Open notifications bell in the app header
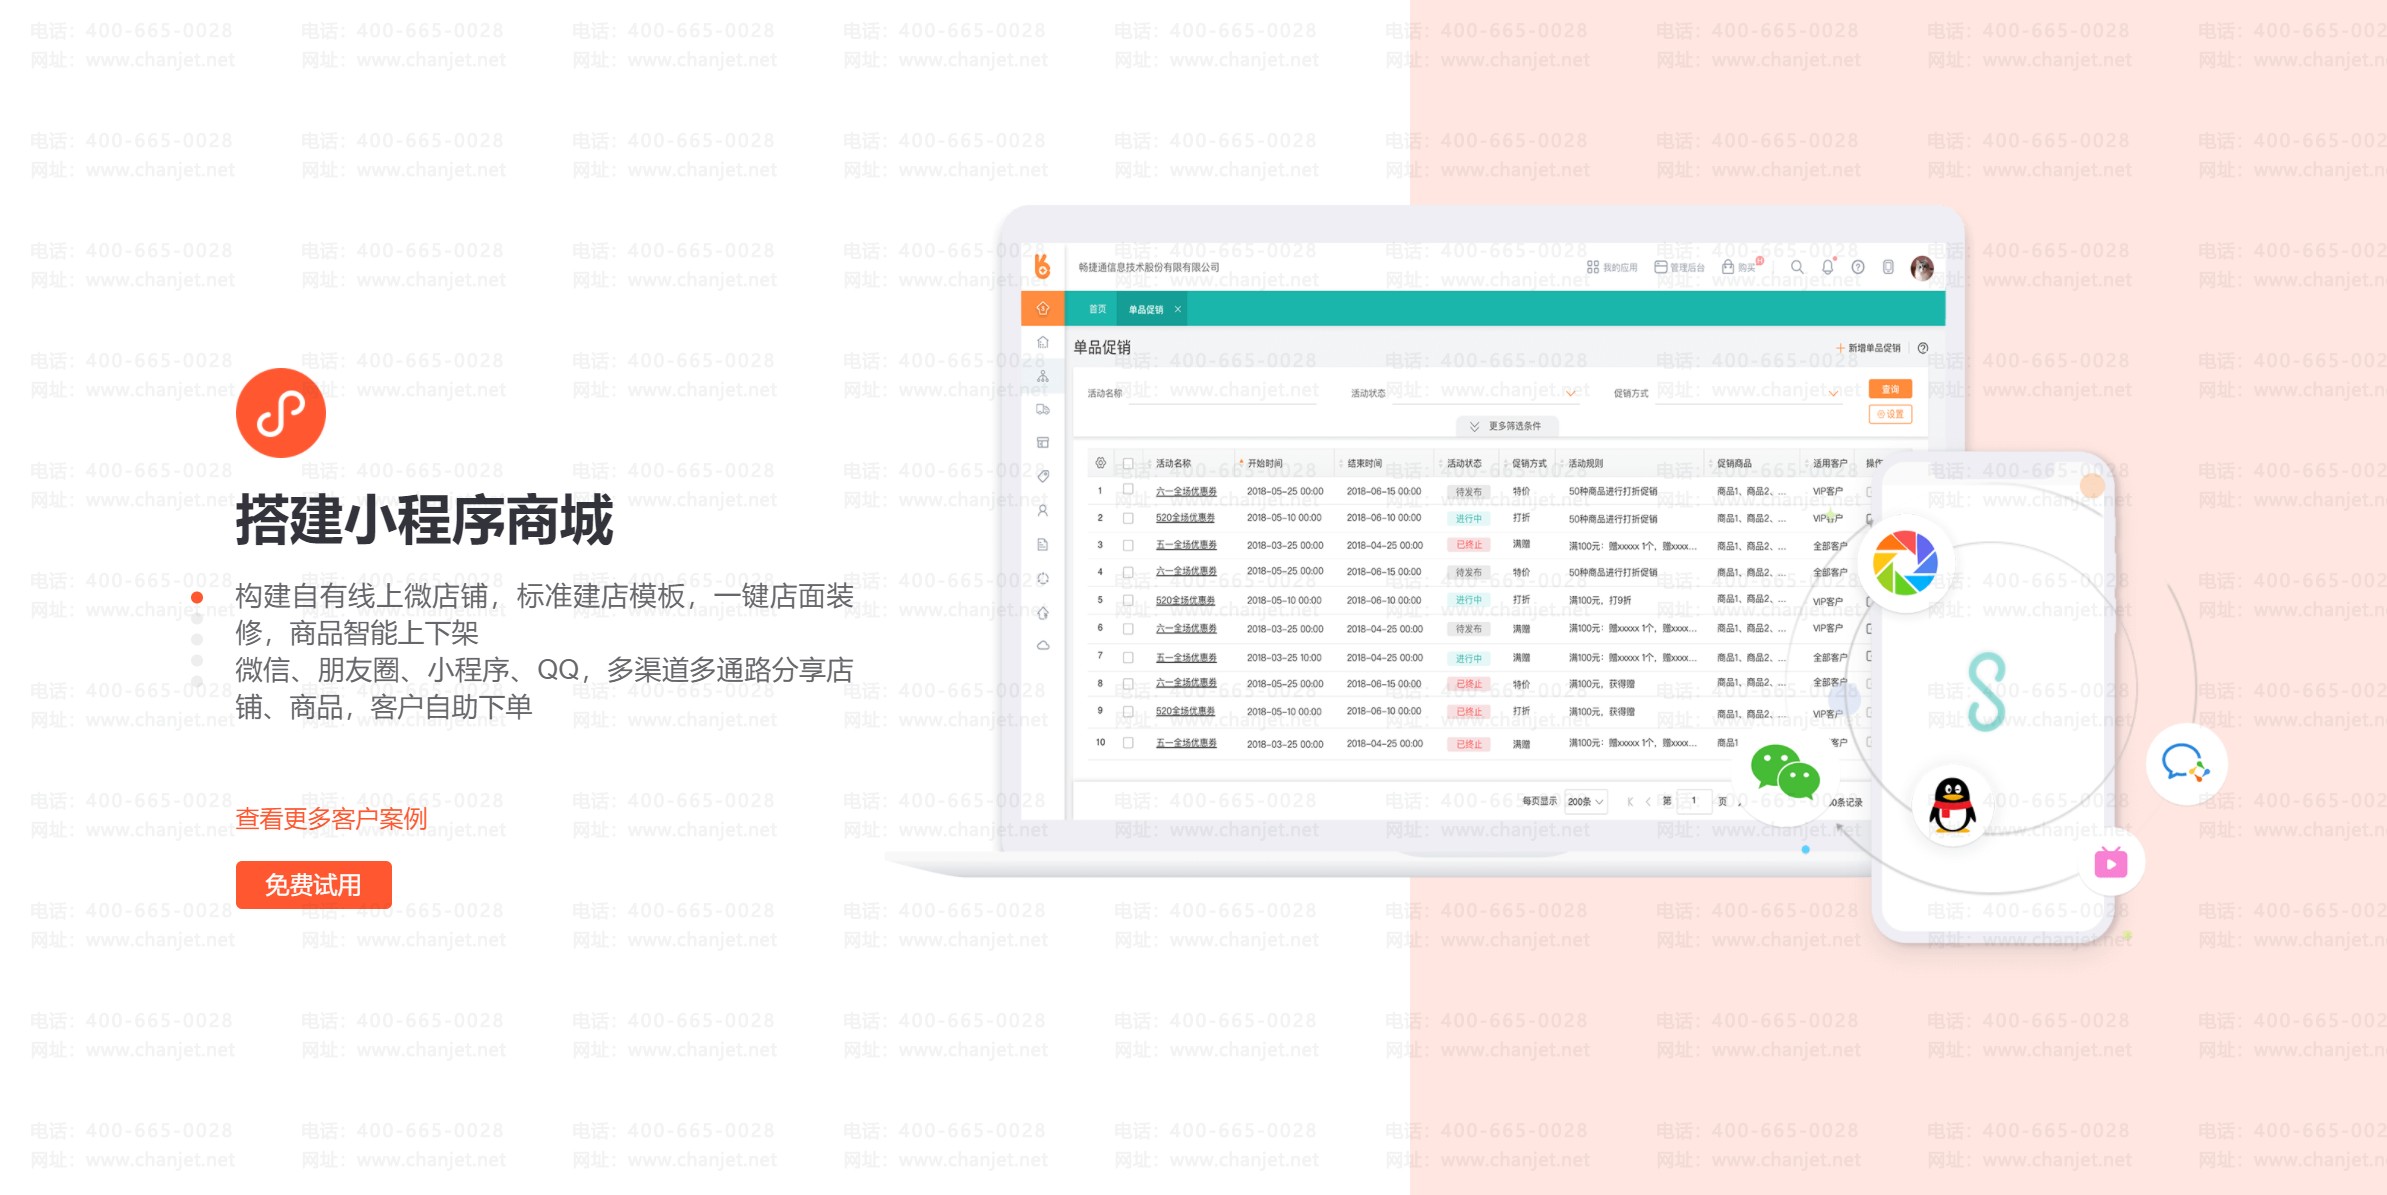2387x1195 pixels. point(1827,267)
